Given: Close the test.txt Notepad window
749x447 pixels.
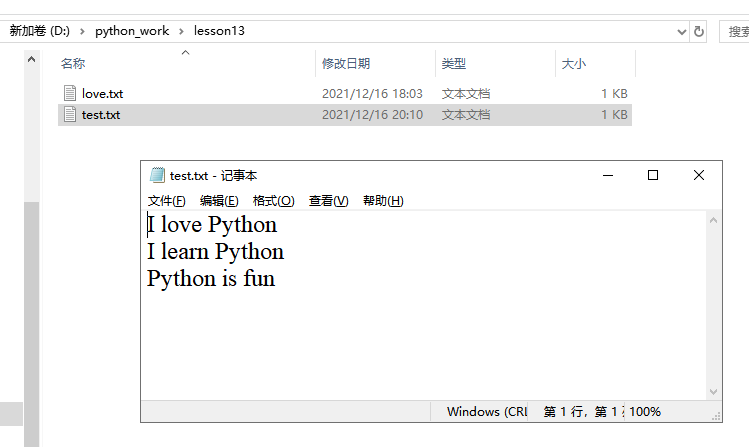Looking at the screenshot, I should (x=698, y=175).
